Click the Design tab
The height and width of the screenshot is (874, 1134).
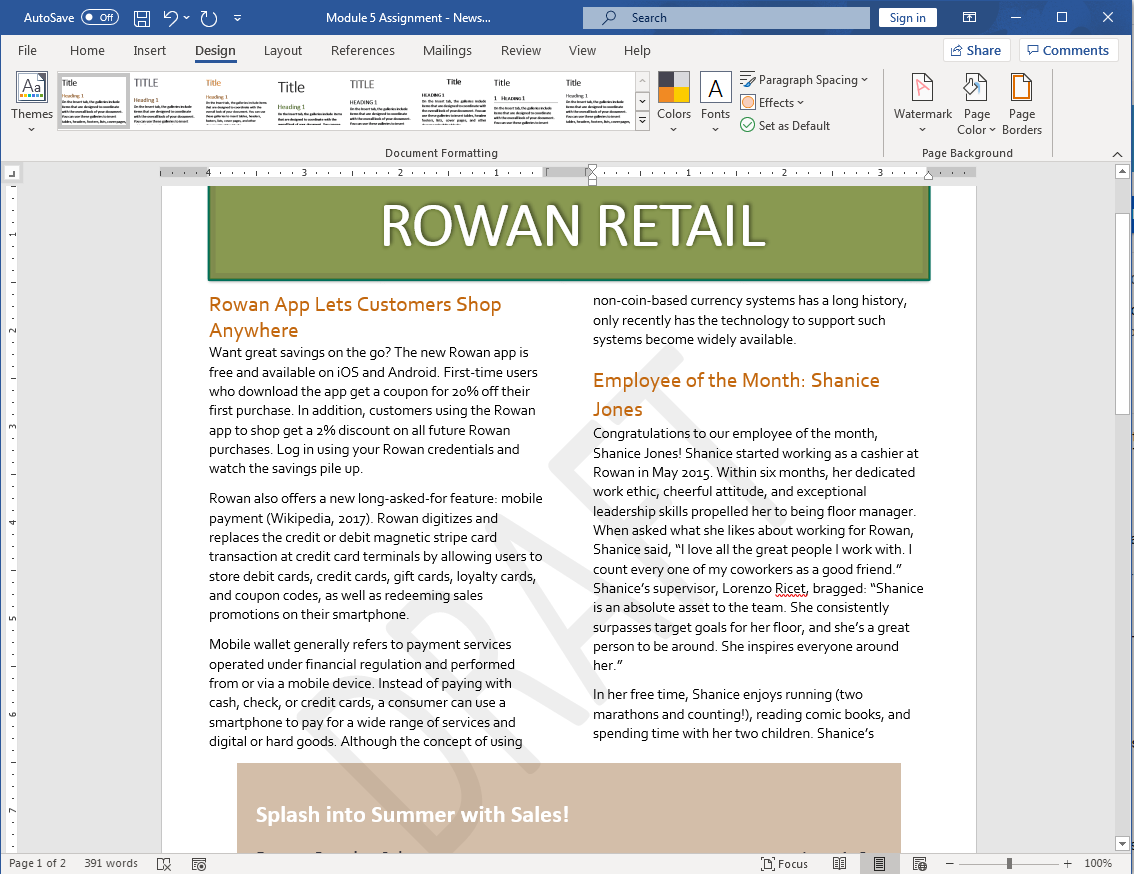pyautogui.click(x=216, y=50)
